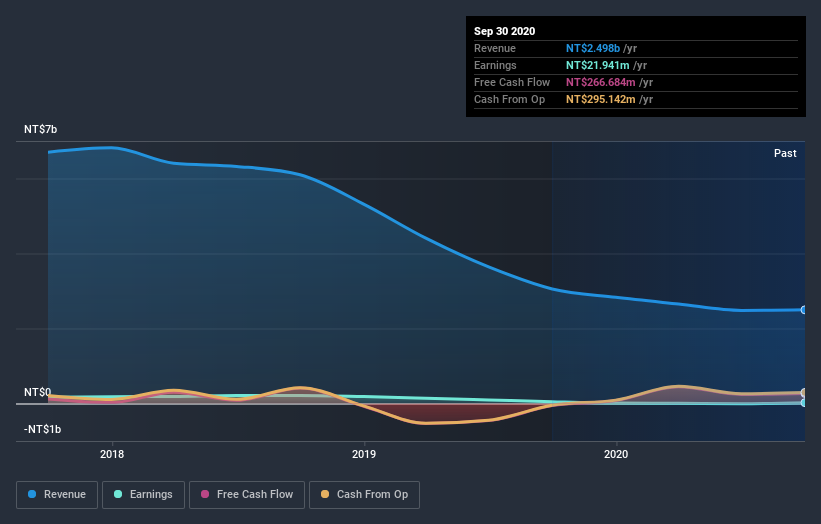Click the 2020 axis label
This screenshot has width=821, height=524.
(616, 454)
